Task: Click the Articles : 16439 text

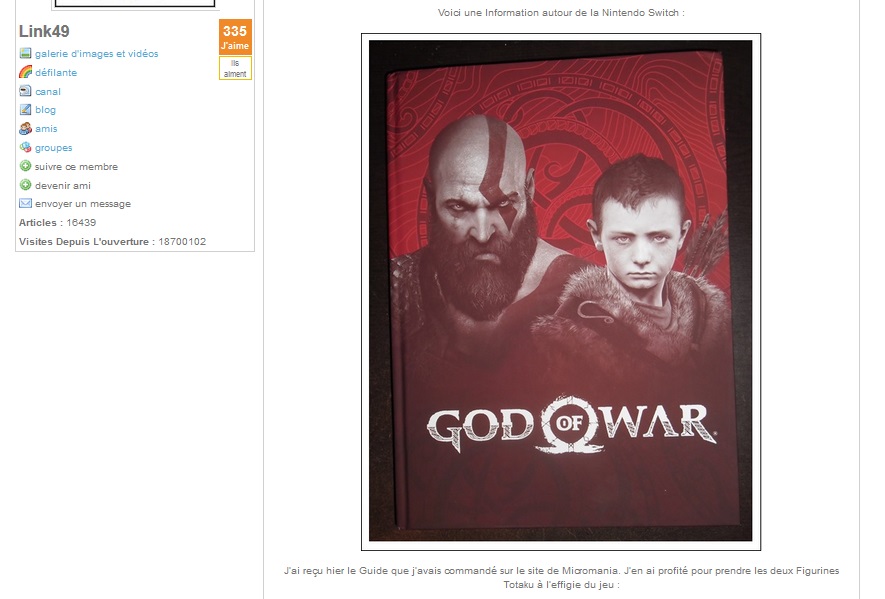Action: click(58, 222)
